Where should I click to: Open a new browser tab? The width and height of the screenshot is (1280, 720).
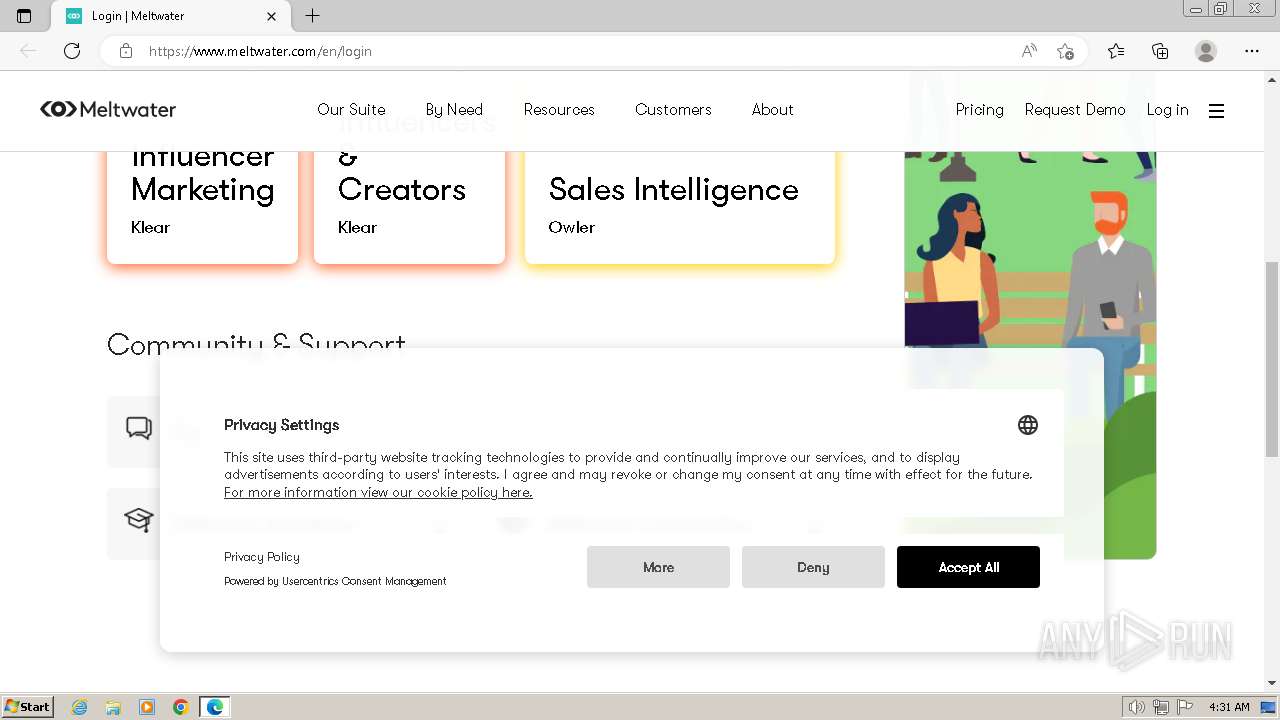coord(312,16)
